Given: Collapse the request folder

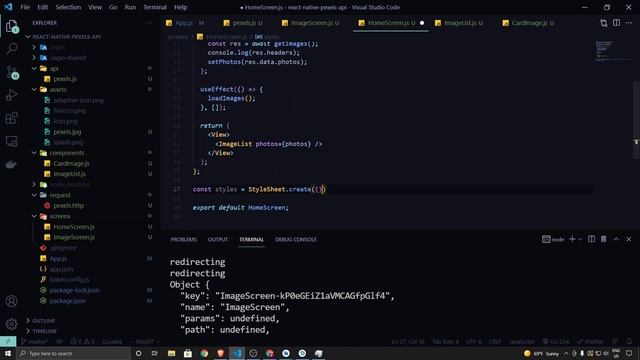Looking at the screenshot, I should pos(34,195).
